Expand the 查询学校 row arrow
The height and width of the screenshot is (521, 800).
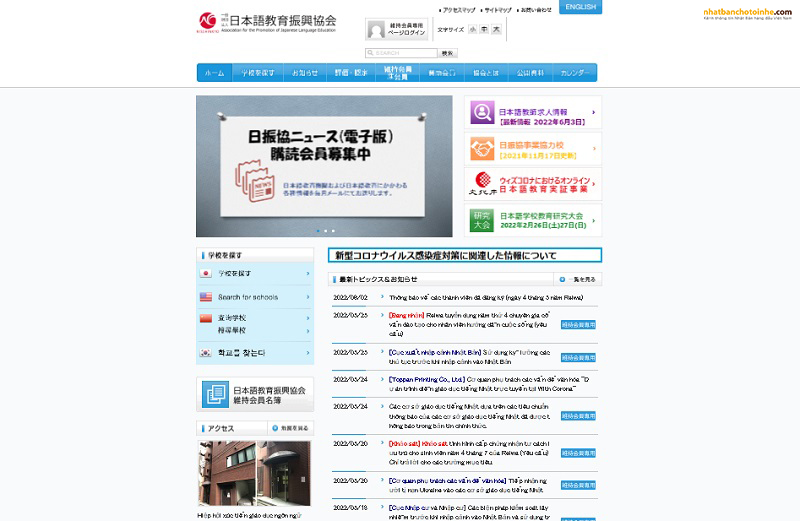(x=308, y=318)
